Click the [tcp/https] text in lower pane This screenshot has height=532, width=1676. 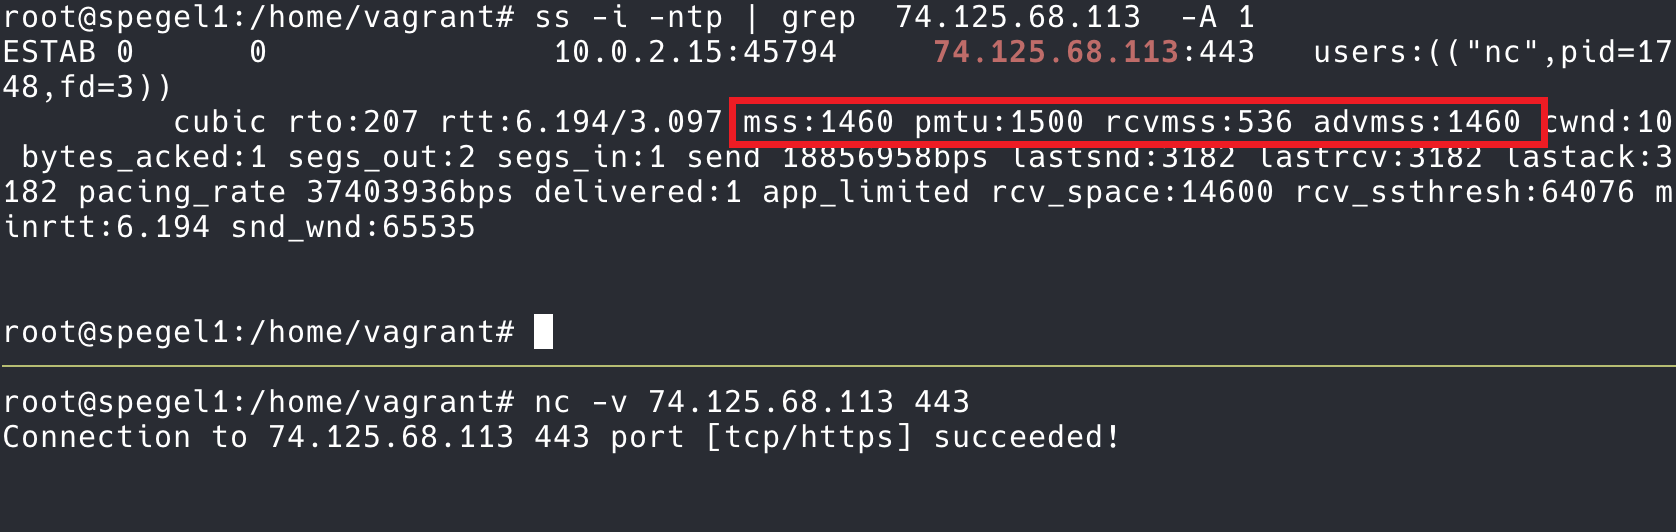pyautogui.click(x=808, y=437)
